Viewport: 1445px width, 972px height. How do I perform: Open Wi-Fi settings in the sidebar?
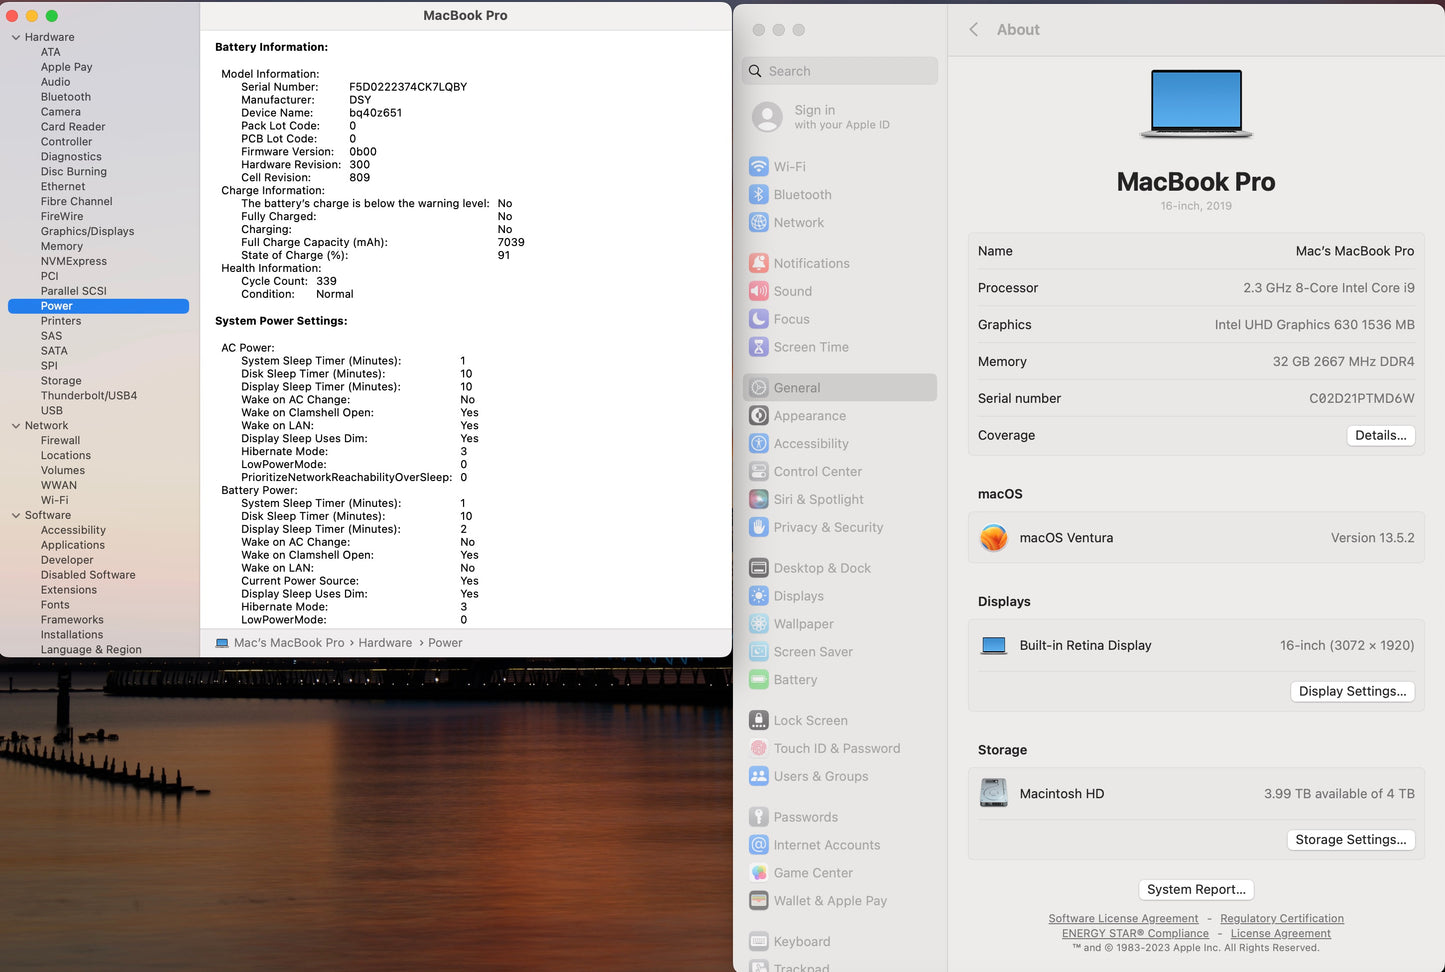tap(791, 166)
